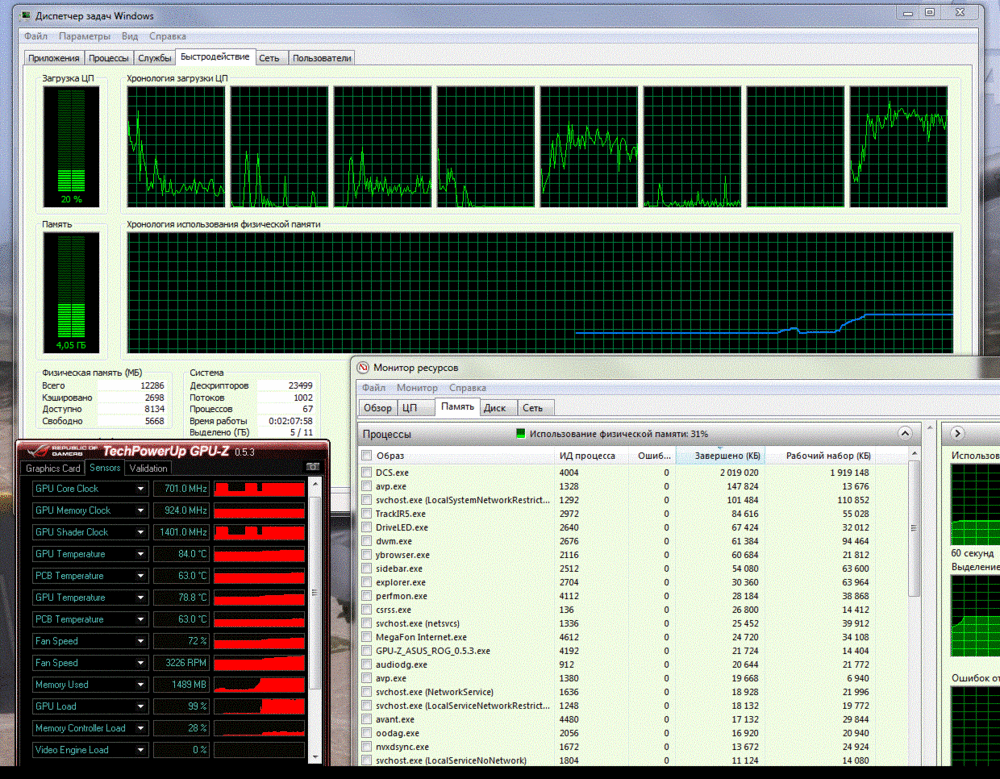This screenshot has height=779, width=1000.
Task: Click the GPU Load red sensor graph
Action: pos(260,707)
